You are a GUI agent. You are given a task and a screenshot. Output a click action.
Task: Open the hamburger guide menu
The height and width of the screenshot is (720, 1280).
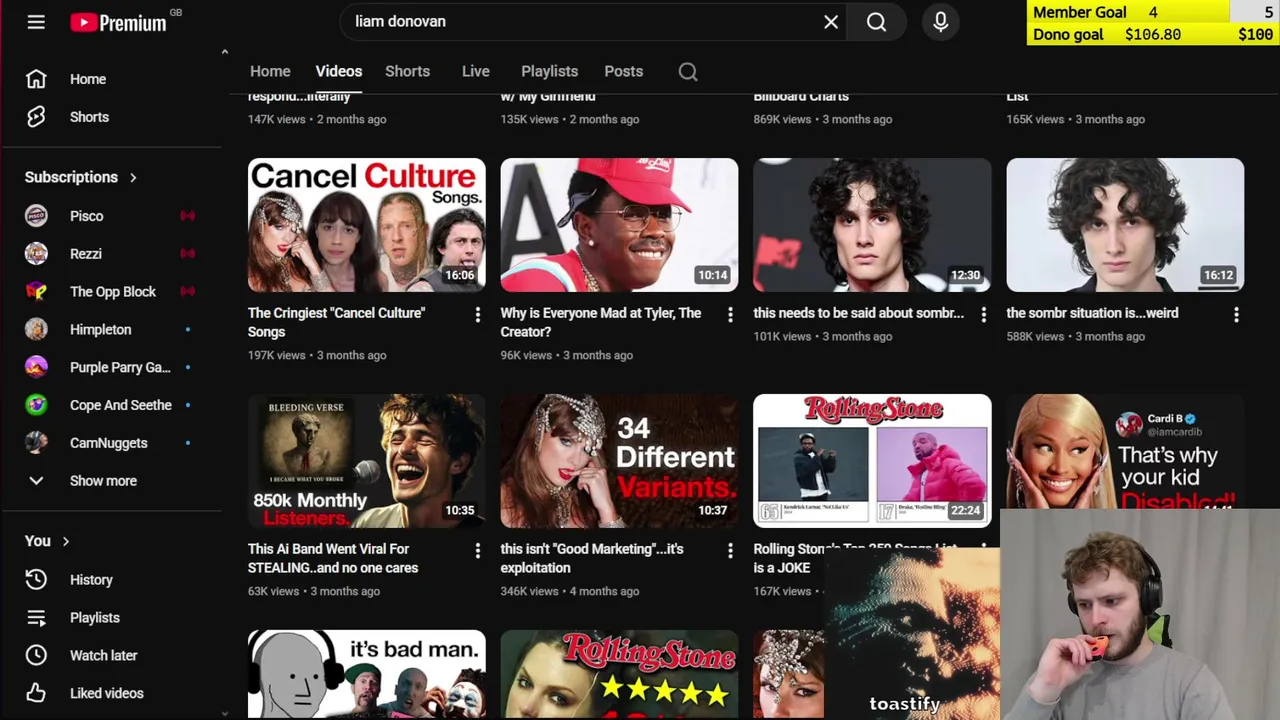pos(36,21)
